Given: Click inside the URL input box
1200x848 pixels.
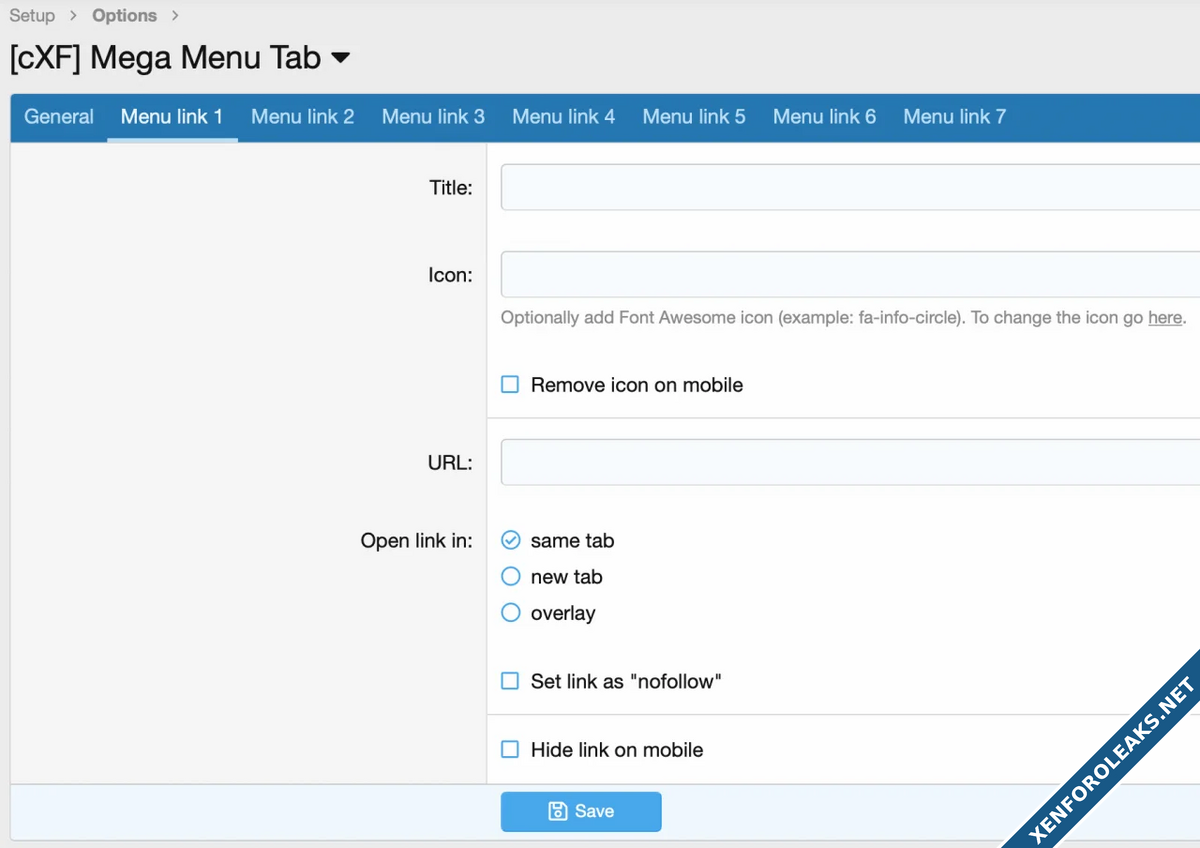Looking at the screenshot, I should 850,462.
